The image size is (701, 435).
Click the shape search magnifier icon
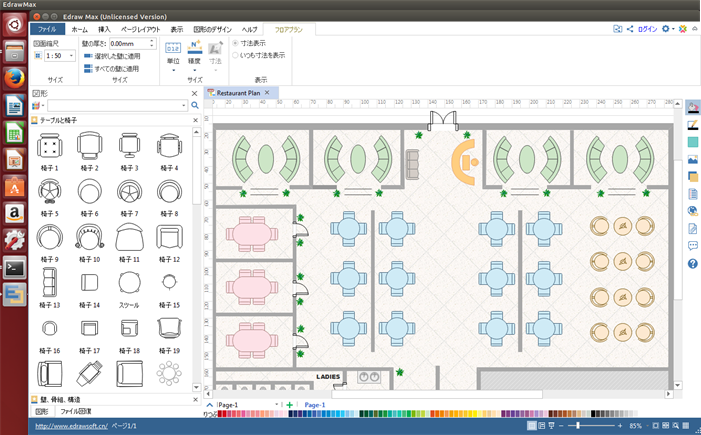coord(195,105)
